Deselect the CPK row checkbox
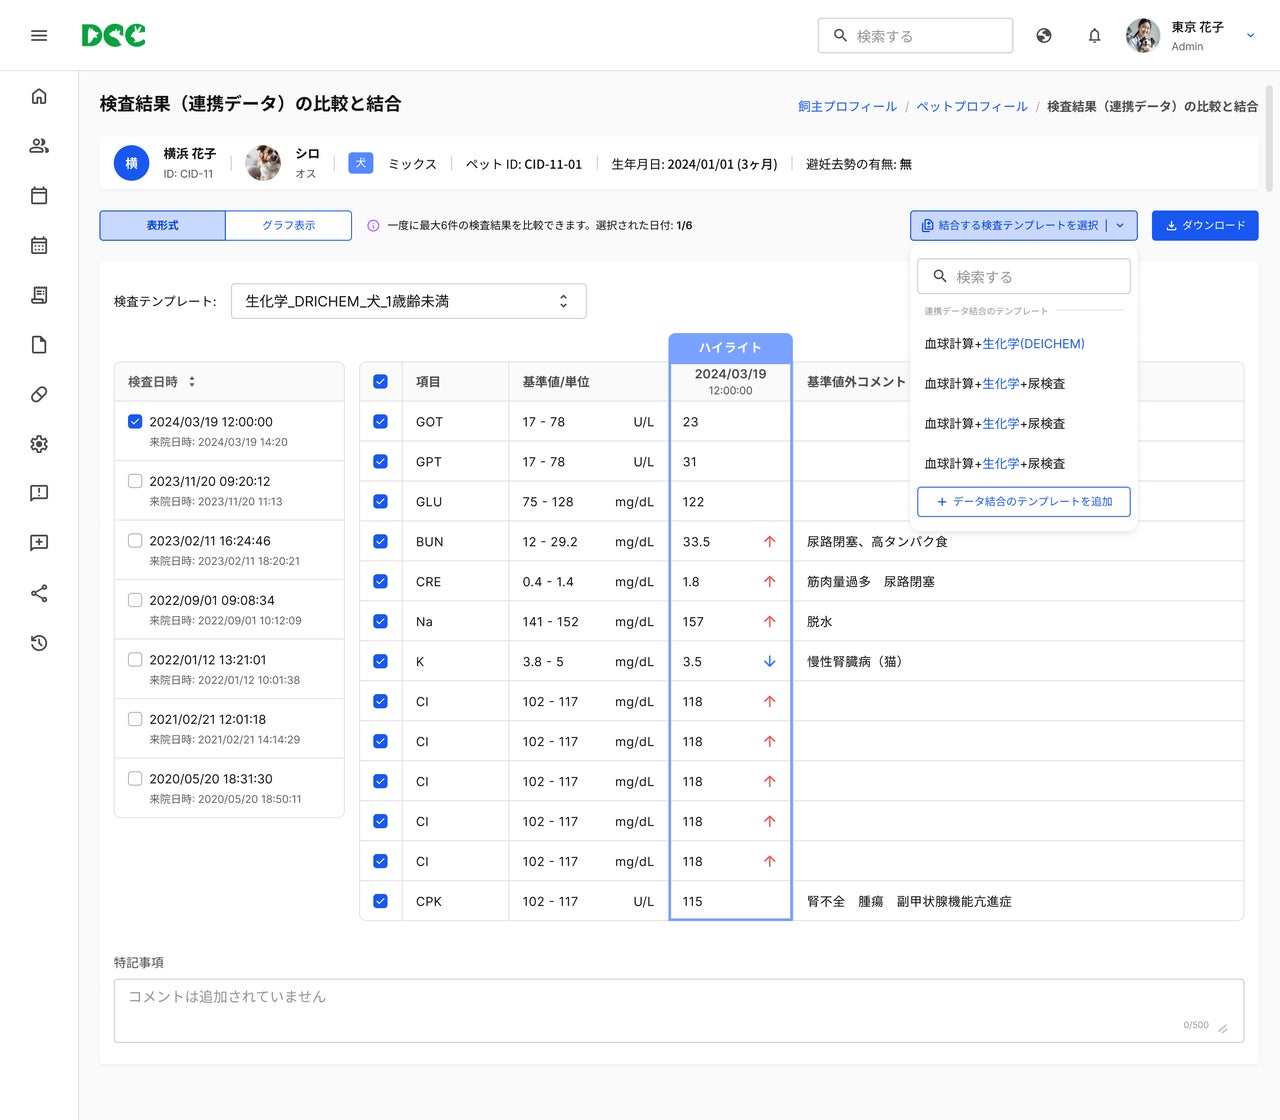The image size is (1280, 1120). coord(380,901)
